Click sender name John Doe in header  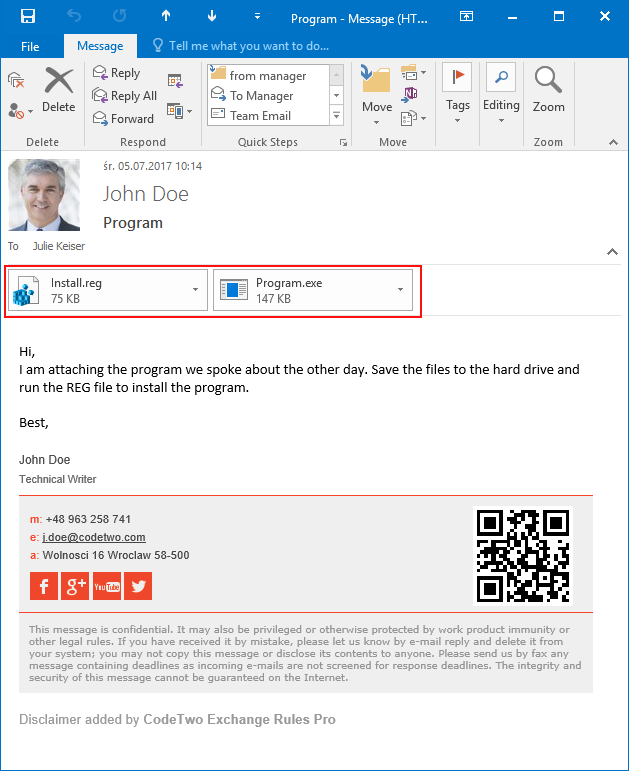click(x=146, y=194)
